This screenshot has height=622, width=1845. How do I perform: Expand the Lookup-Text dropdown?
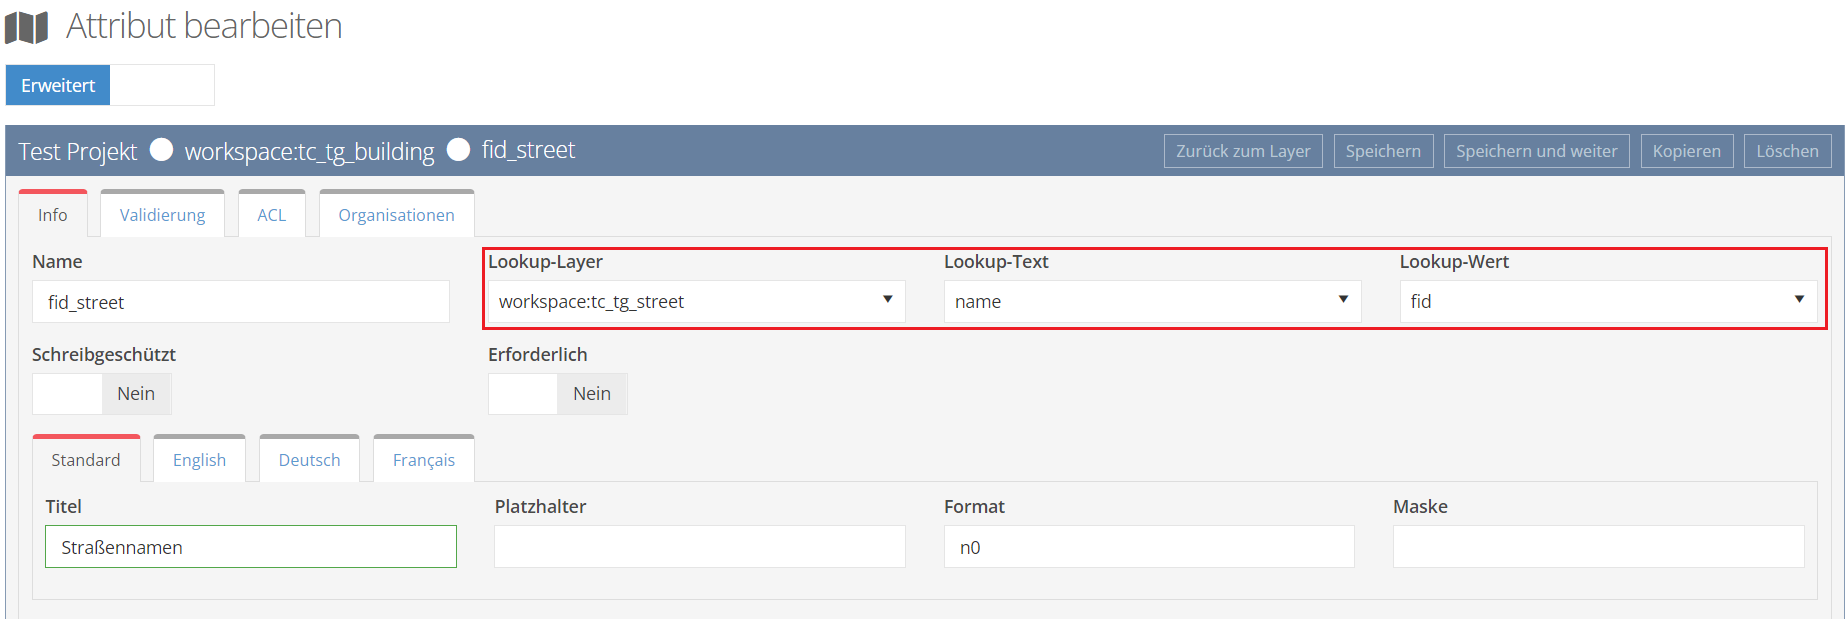click(x=1151, y=302)
